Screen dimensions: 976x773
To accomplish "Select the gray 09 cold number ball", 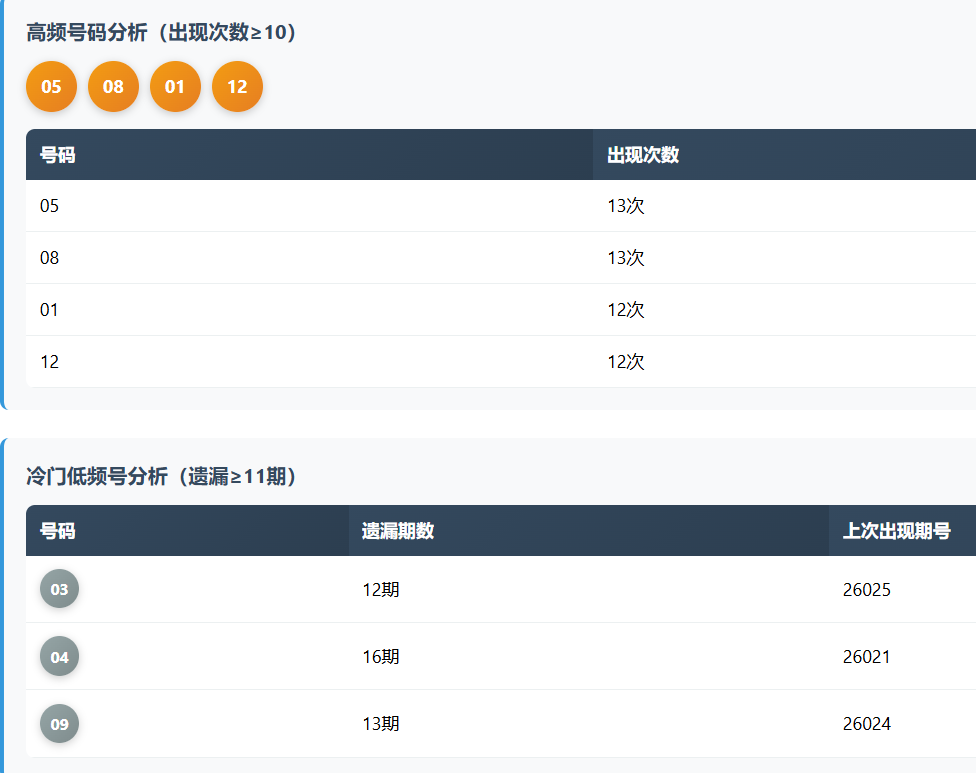I will 59,724.
